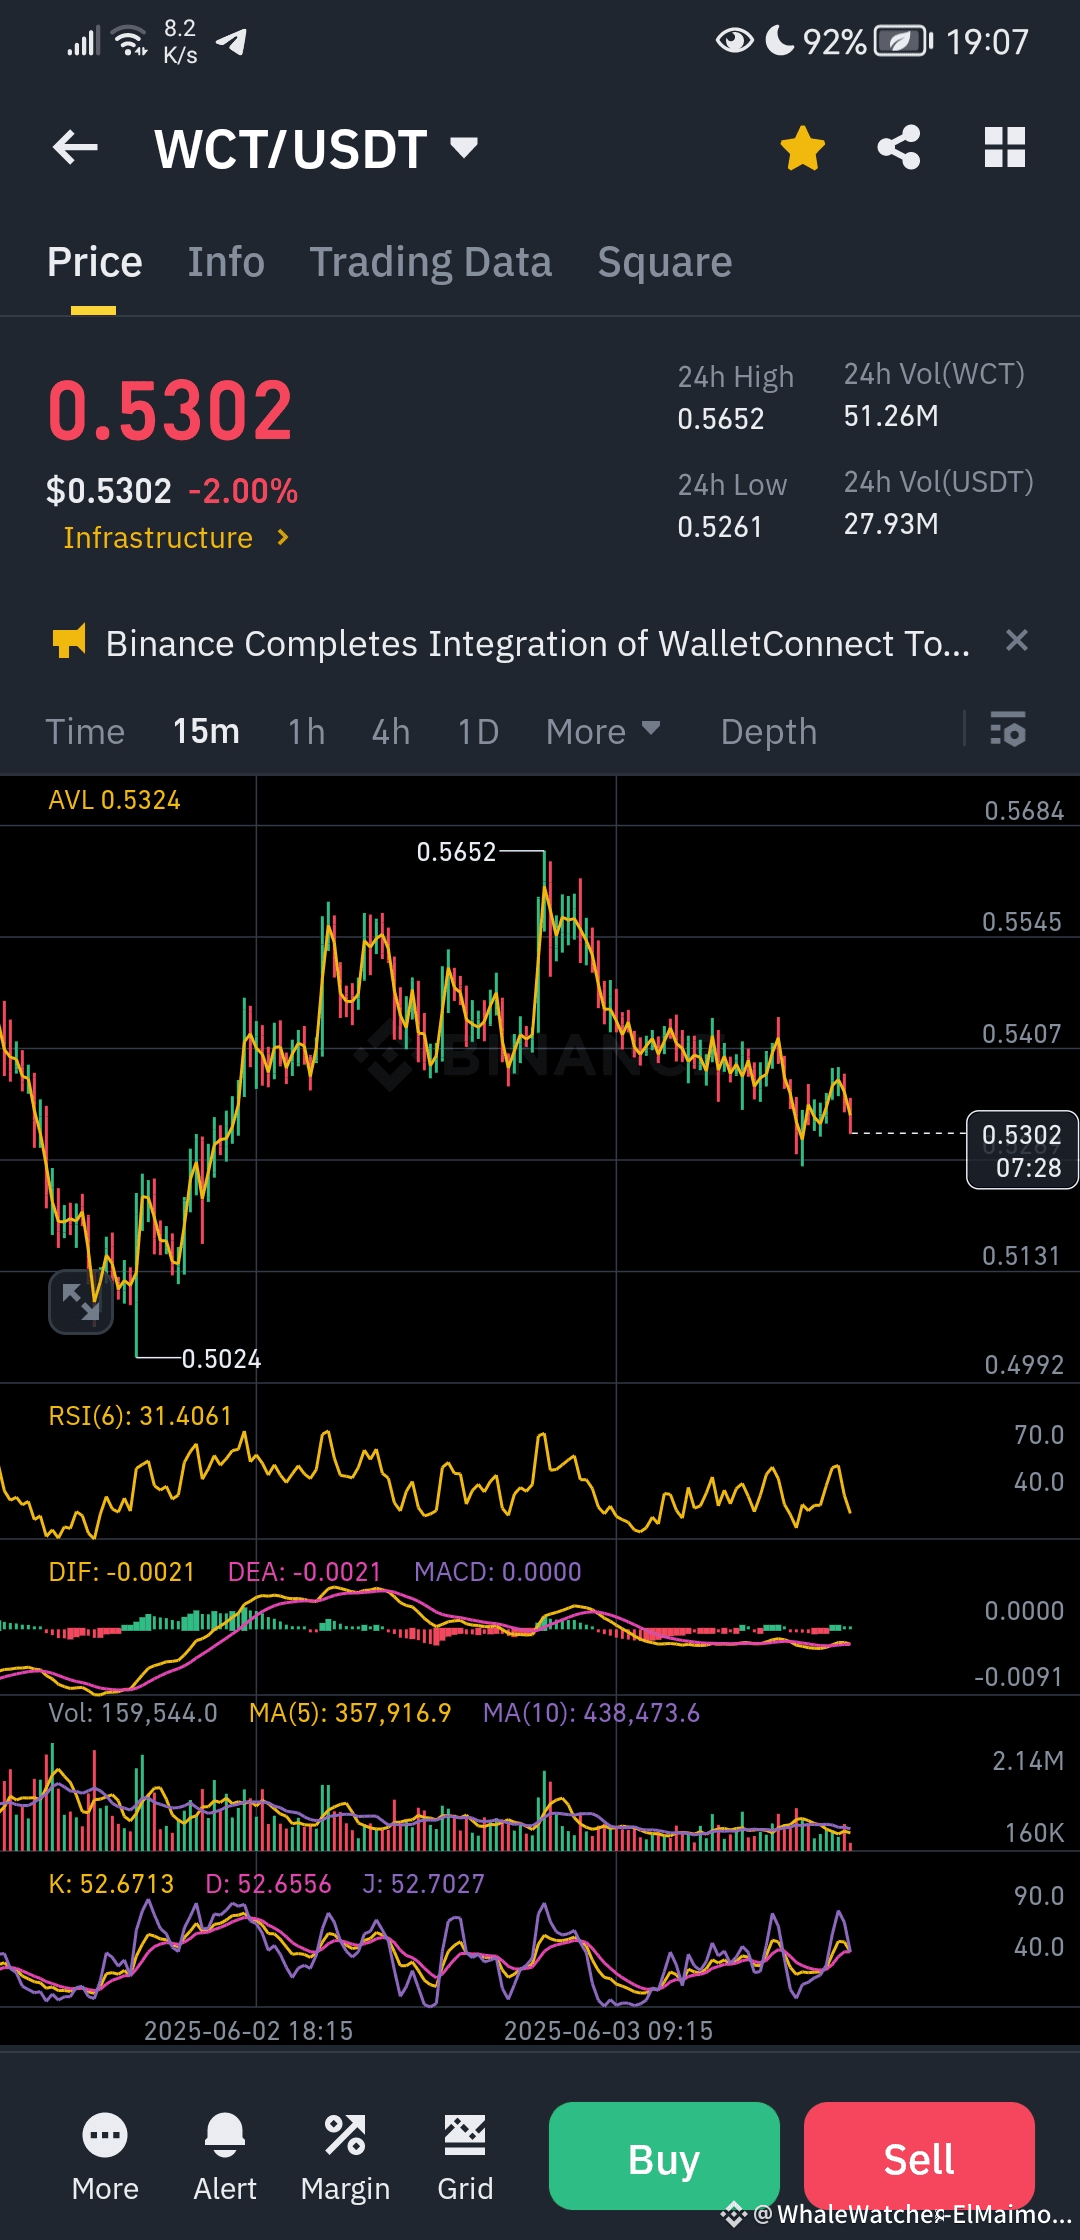Tap the chart high marker 0.5652
Viewport: 1080px width, 2240px height.
456,852
